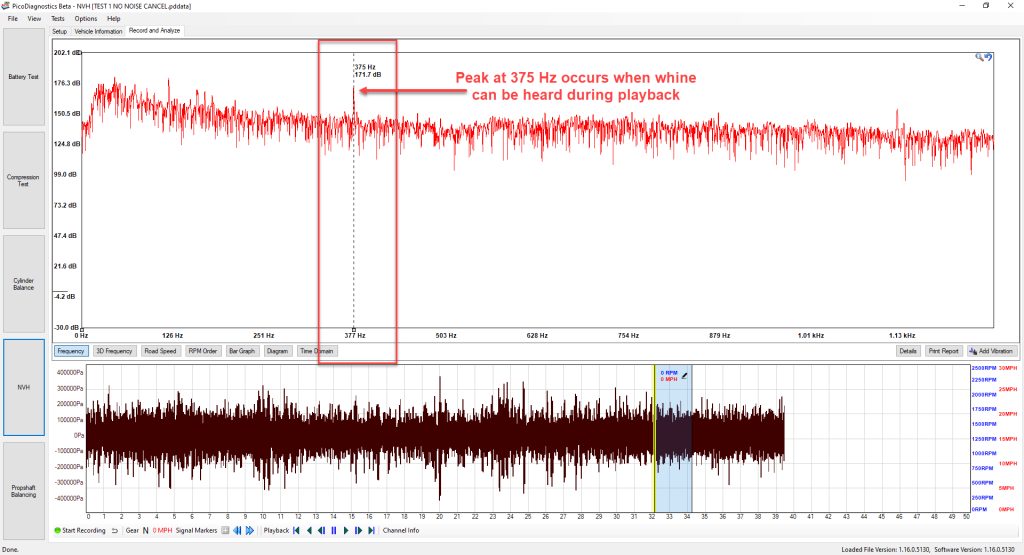
Task: Select the Frequency view button
Action: 71,351
